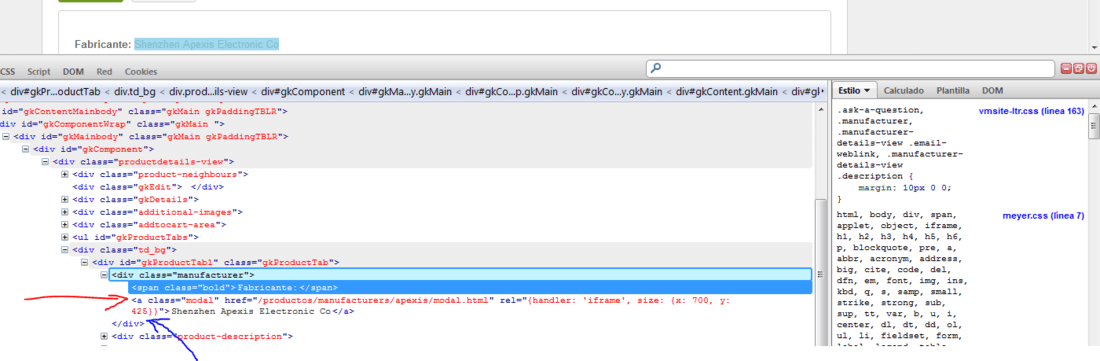
Task: Expand the additional-images div node
Action: tap(65, 212)
